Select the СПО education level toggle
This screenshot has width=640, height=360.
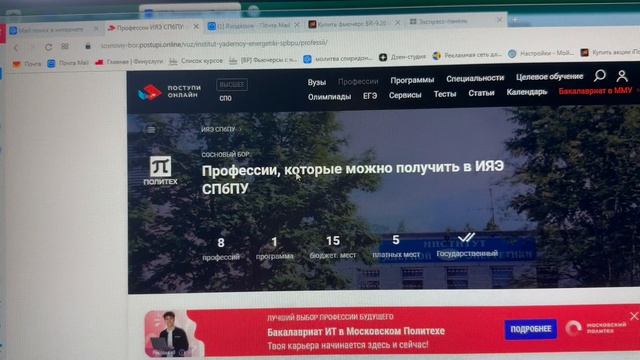225,98
